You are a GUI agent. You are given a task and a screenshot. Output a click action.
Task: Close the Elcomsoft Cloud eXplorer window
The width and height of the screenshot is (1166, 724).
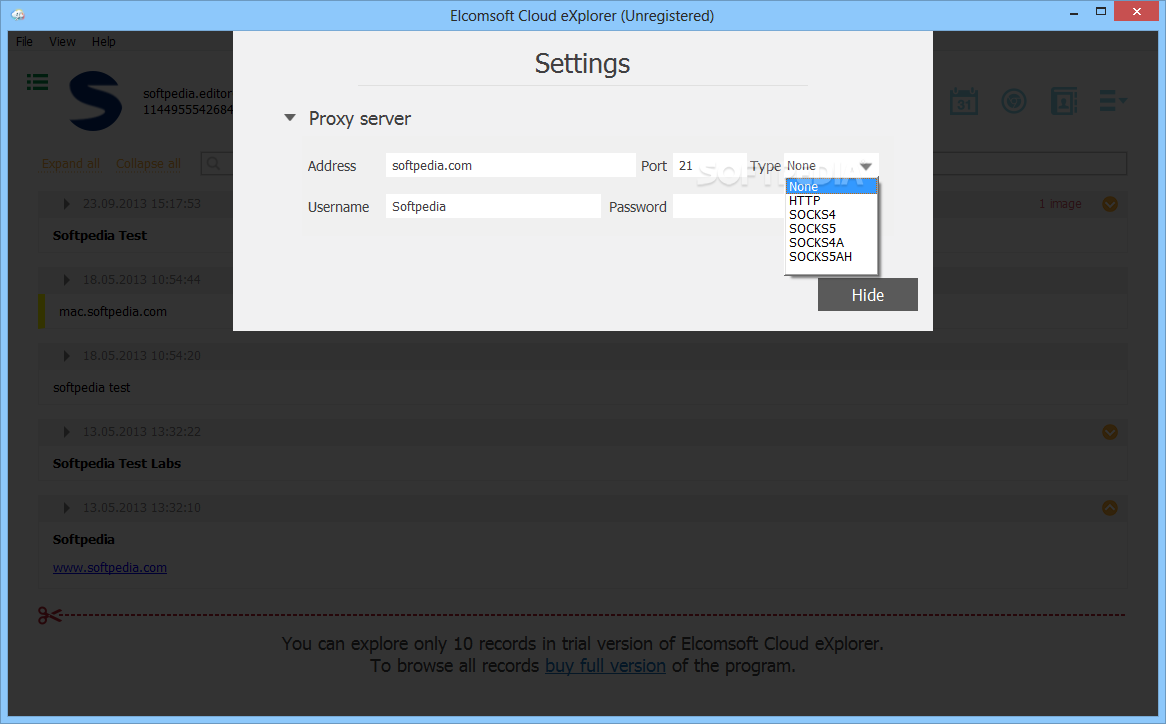click(x=1137, y=12)
